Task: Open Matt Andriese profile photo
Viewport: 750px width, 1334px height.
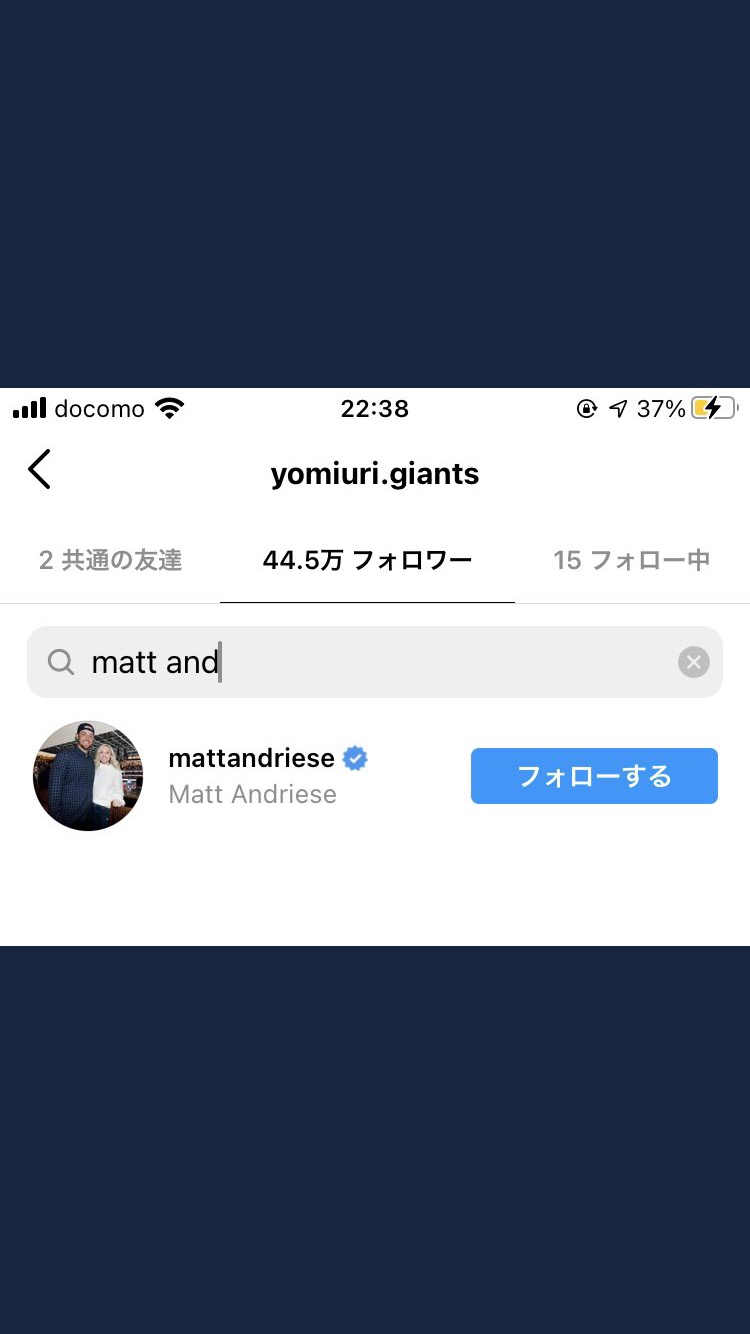Action: tap(88, 776)
